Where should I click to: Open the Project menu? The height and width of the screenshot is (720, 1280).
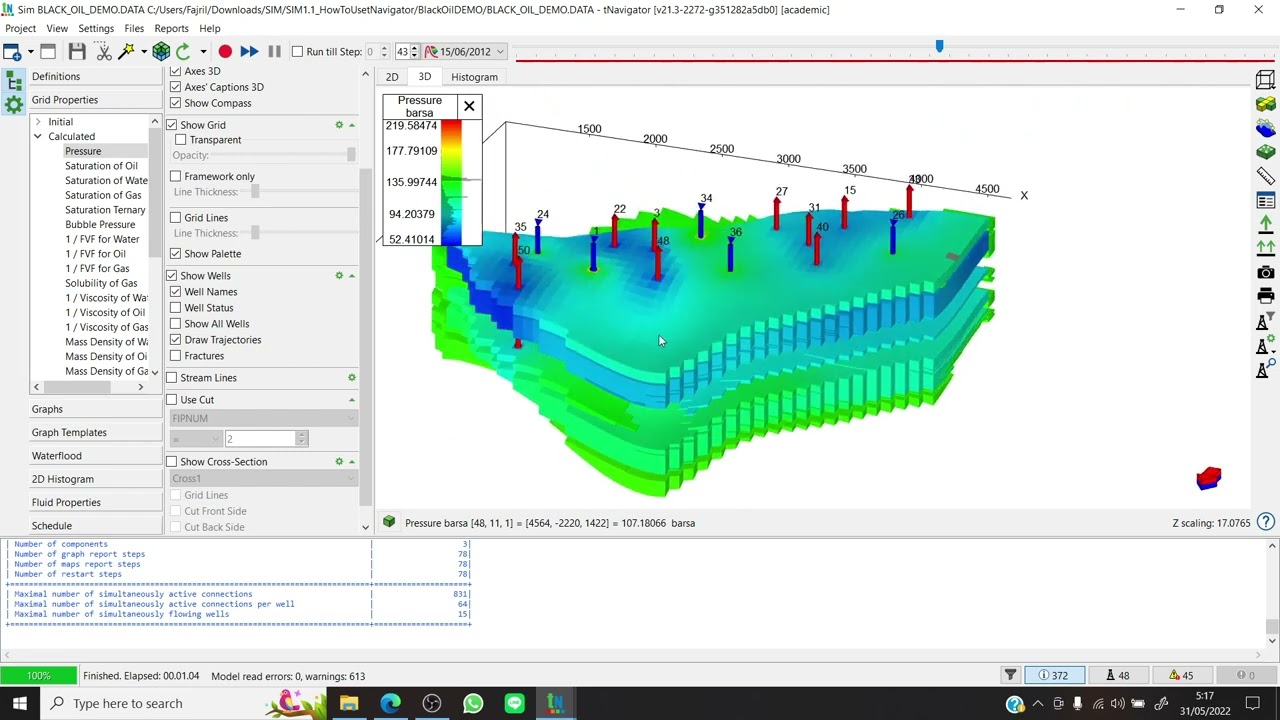coord(20,29)
